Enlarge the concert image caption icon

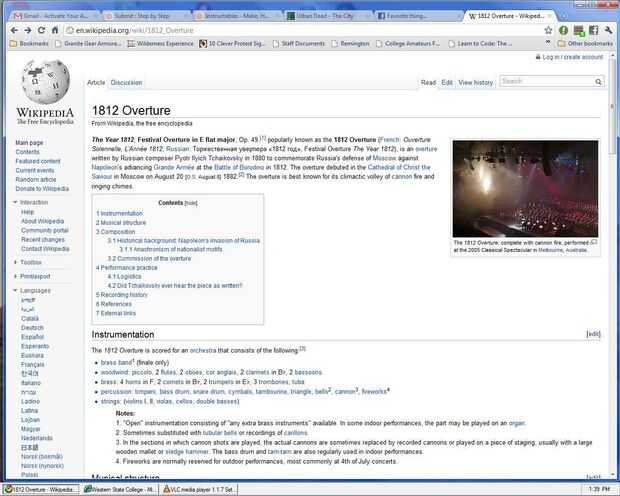[x=593, y=242]
